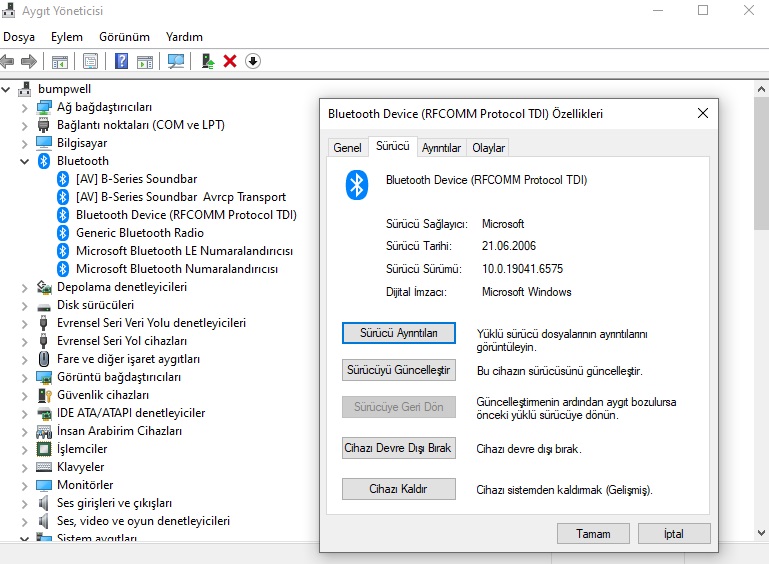Click the display adapter icon beside Görüntü bağdaştırıcıları
The width and height of the screenshot is (769, 564).
[44, 377]
